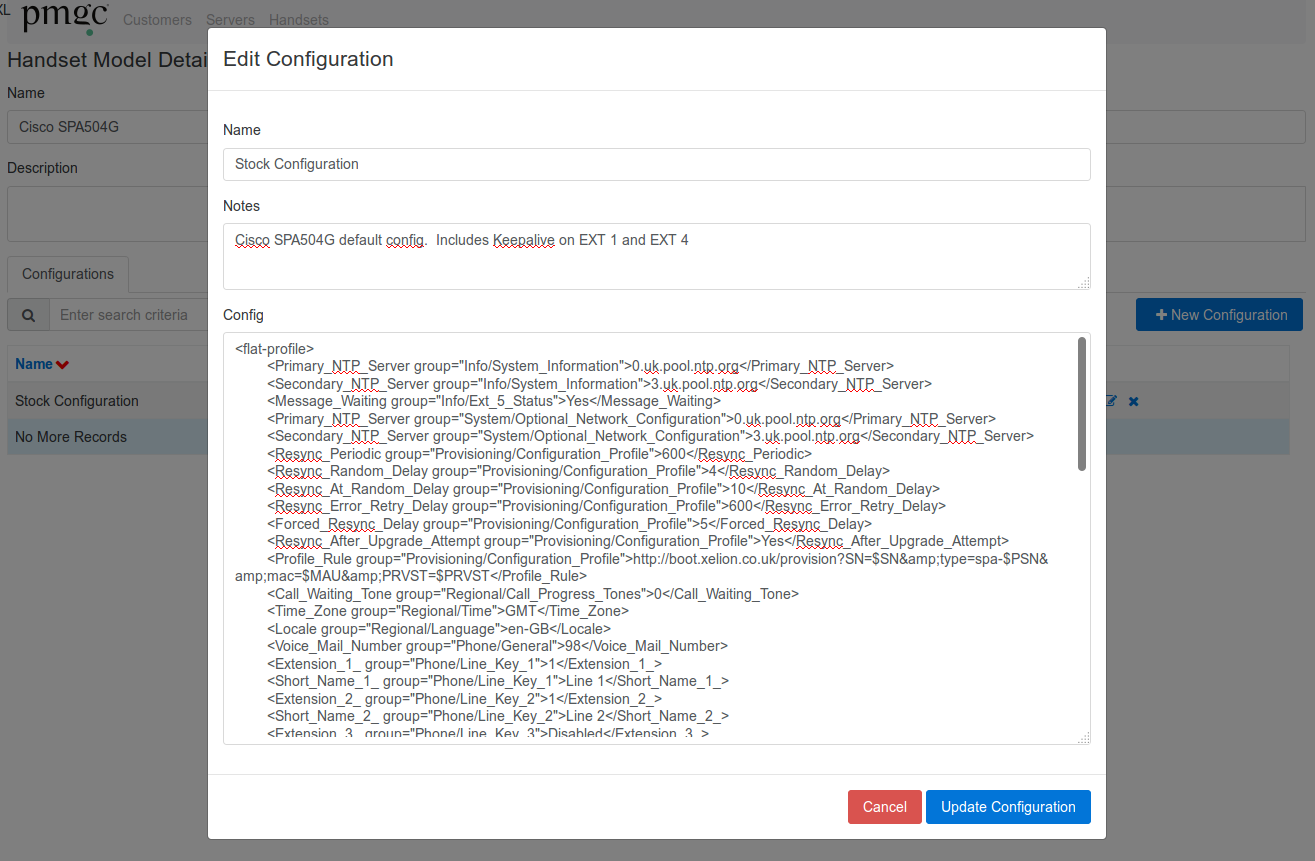
Task: Click the delete X icon in configuration row
Action: (1133, 401)
